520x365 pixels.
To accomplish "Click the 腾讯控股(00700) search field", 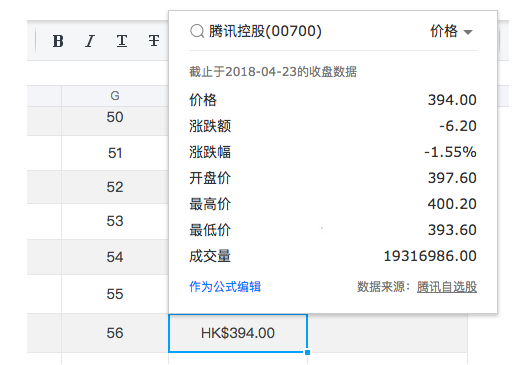I will 265,31.
